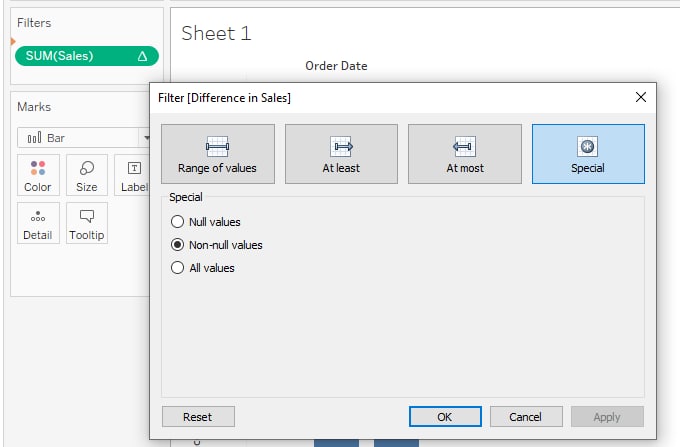Open the Color marks card
Image resolution: width=680 pixels, height=447 pixels.
pyautogui.click(x=38, y=175)
